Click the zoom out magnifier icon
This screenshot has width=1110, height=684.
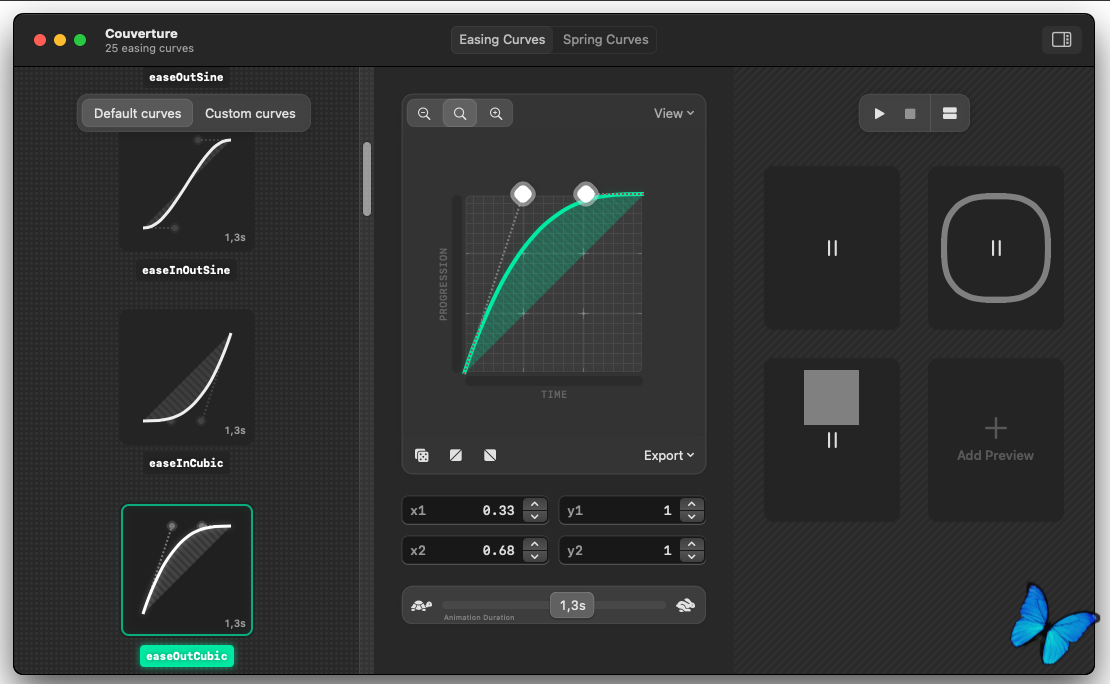(x=424, y=114)
